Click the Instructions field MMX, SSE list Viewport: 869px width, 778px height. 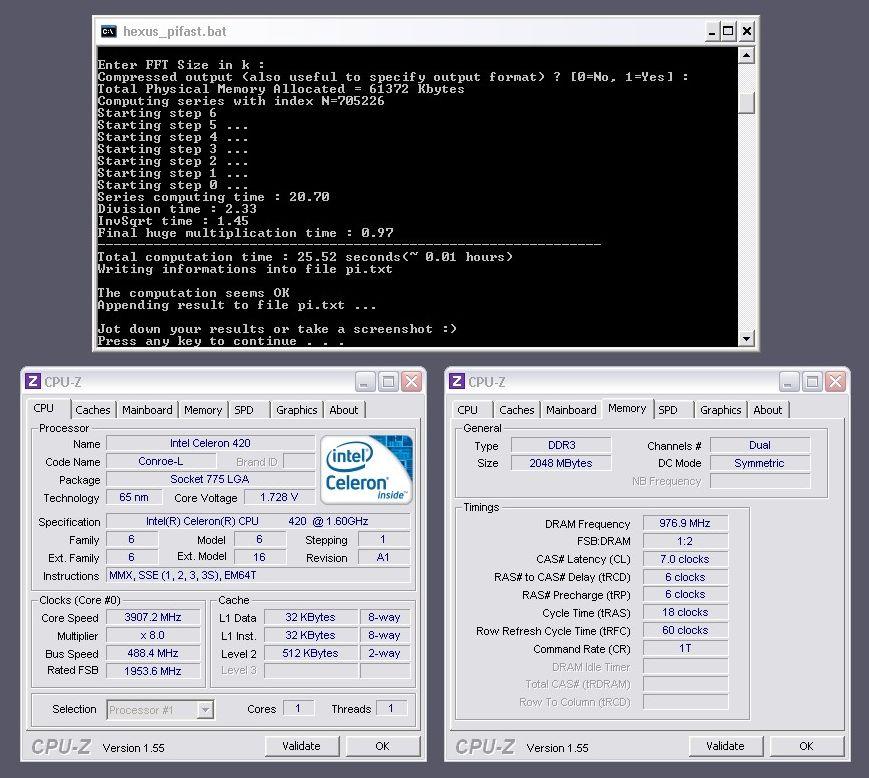click(258, 575)
